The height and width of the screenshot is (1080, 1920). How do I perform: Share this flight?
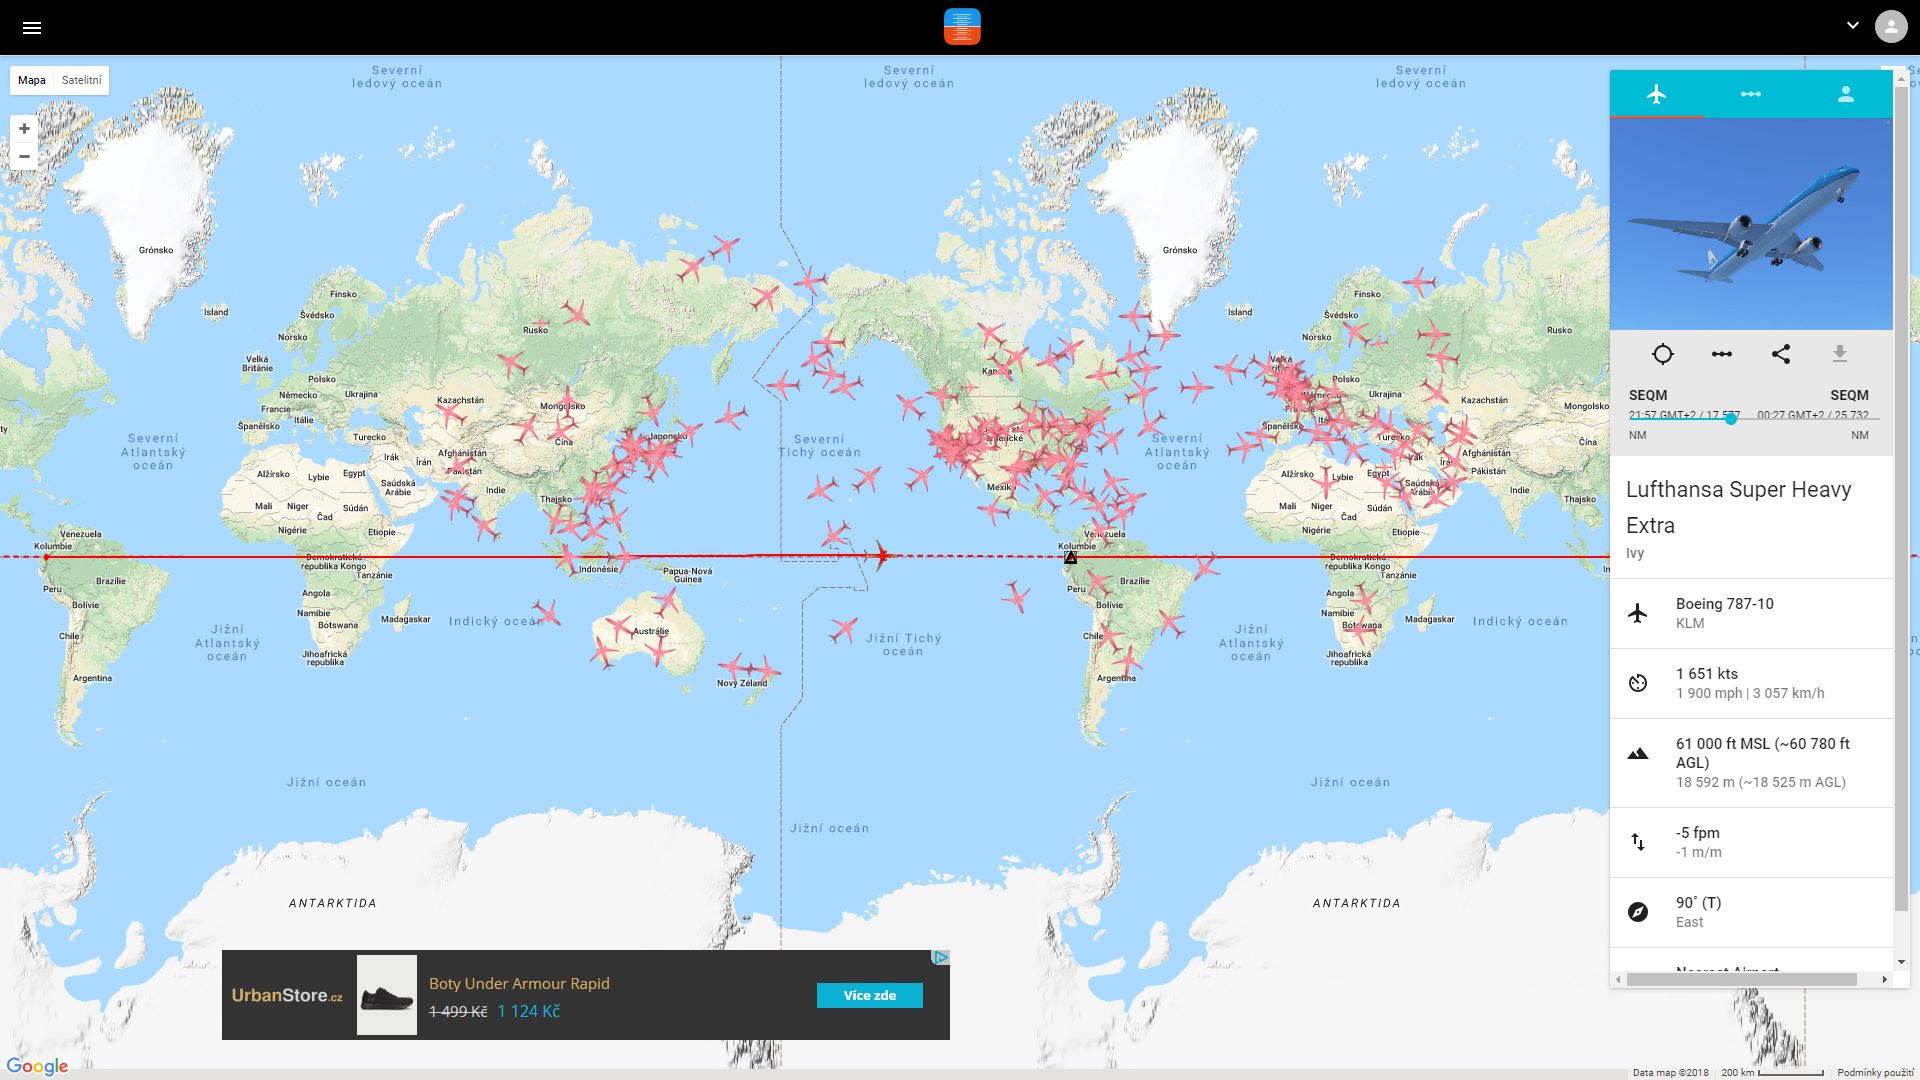pos(1780,354)
